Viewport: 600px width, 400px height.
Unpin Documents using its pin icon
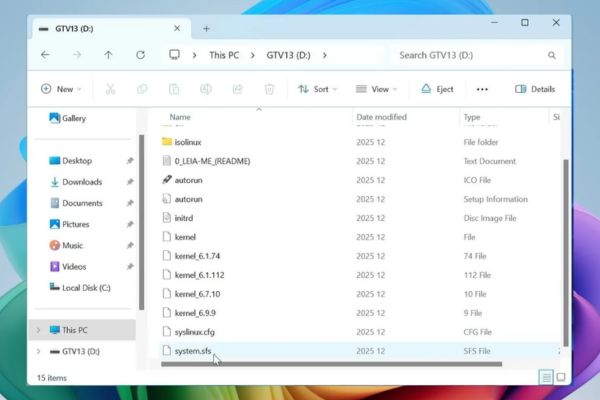click(130, 203)
